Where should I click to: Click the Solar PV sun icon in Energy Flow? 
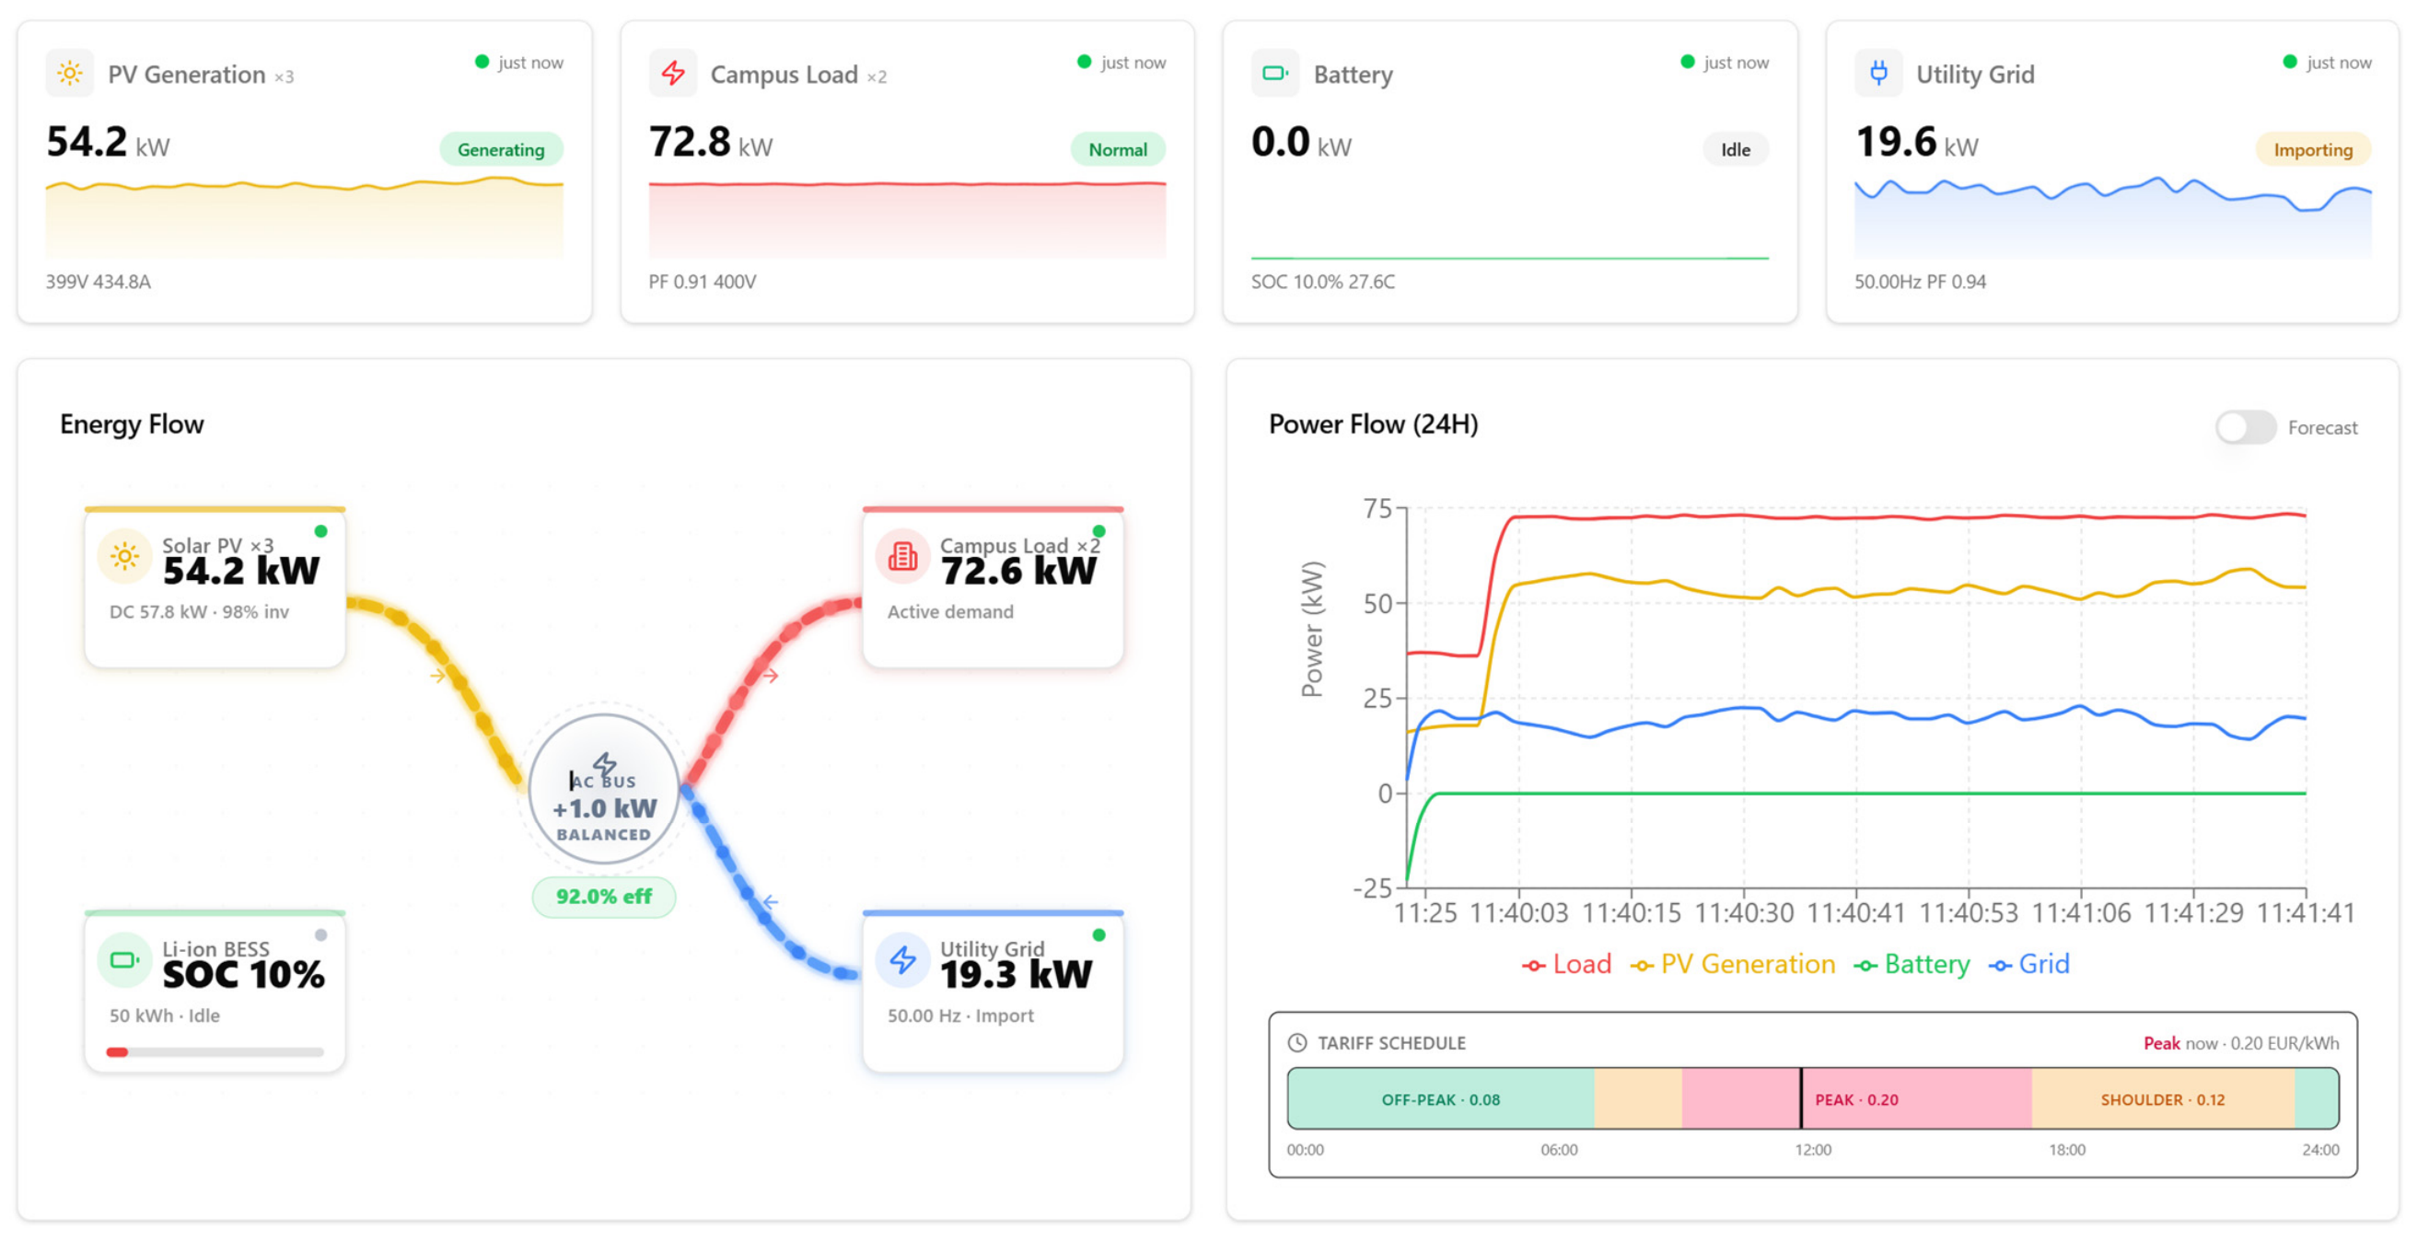125,556
